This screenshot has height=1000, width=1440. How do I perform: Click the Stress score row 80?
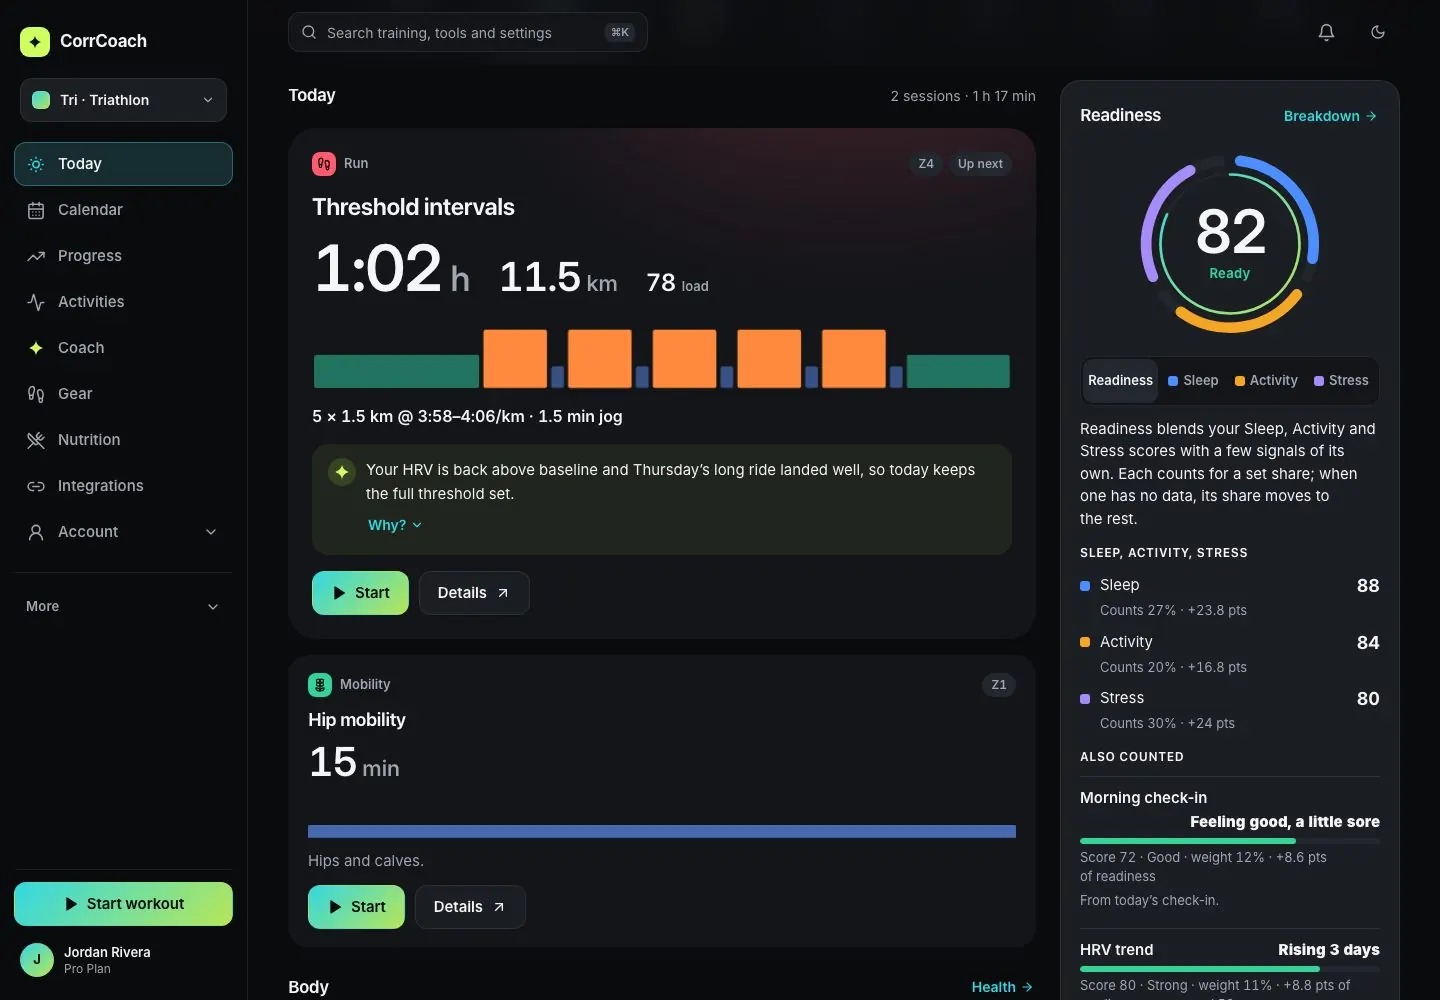coord(1230,710)
